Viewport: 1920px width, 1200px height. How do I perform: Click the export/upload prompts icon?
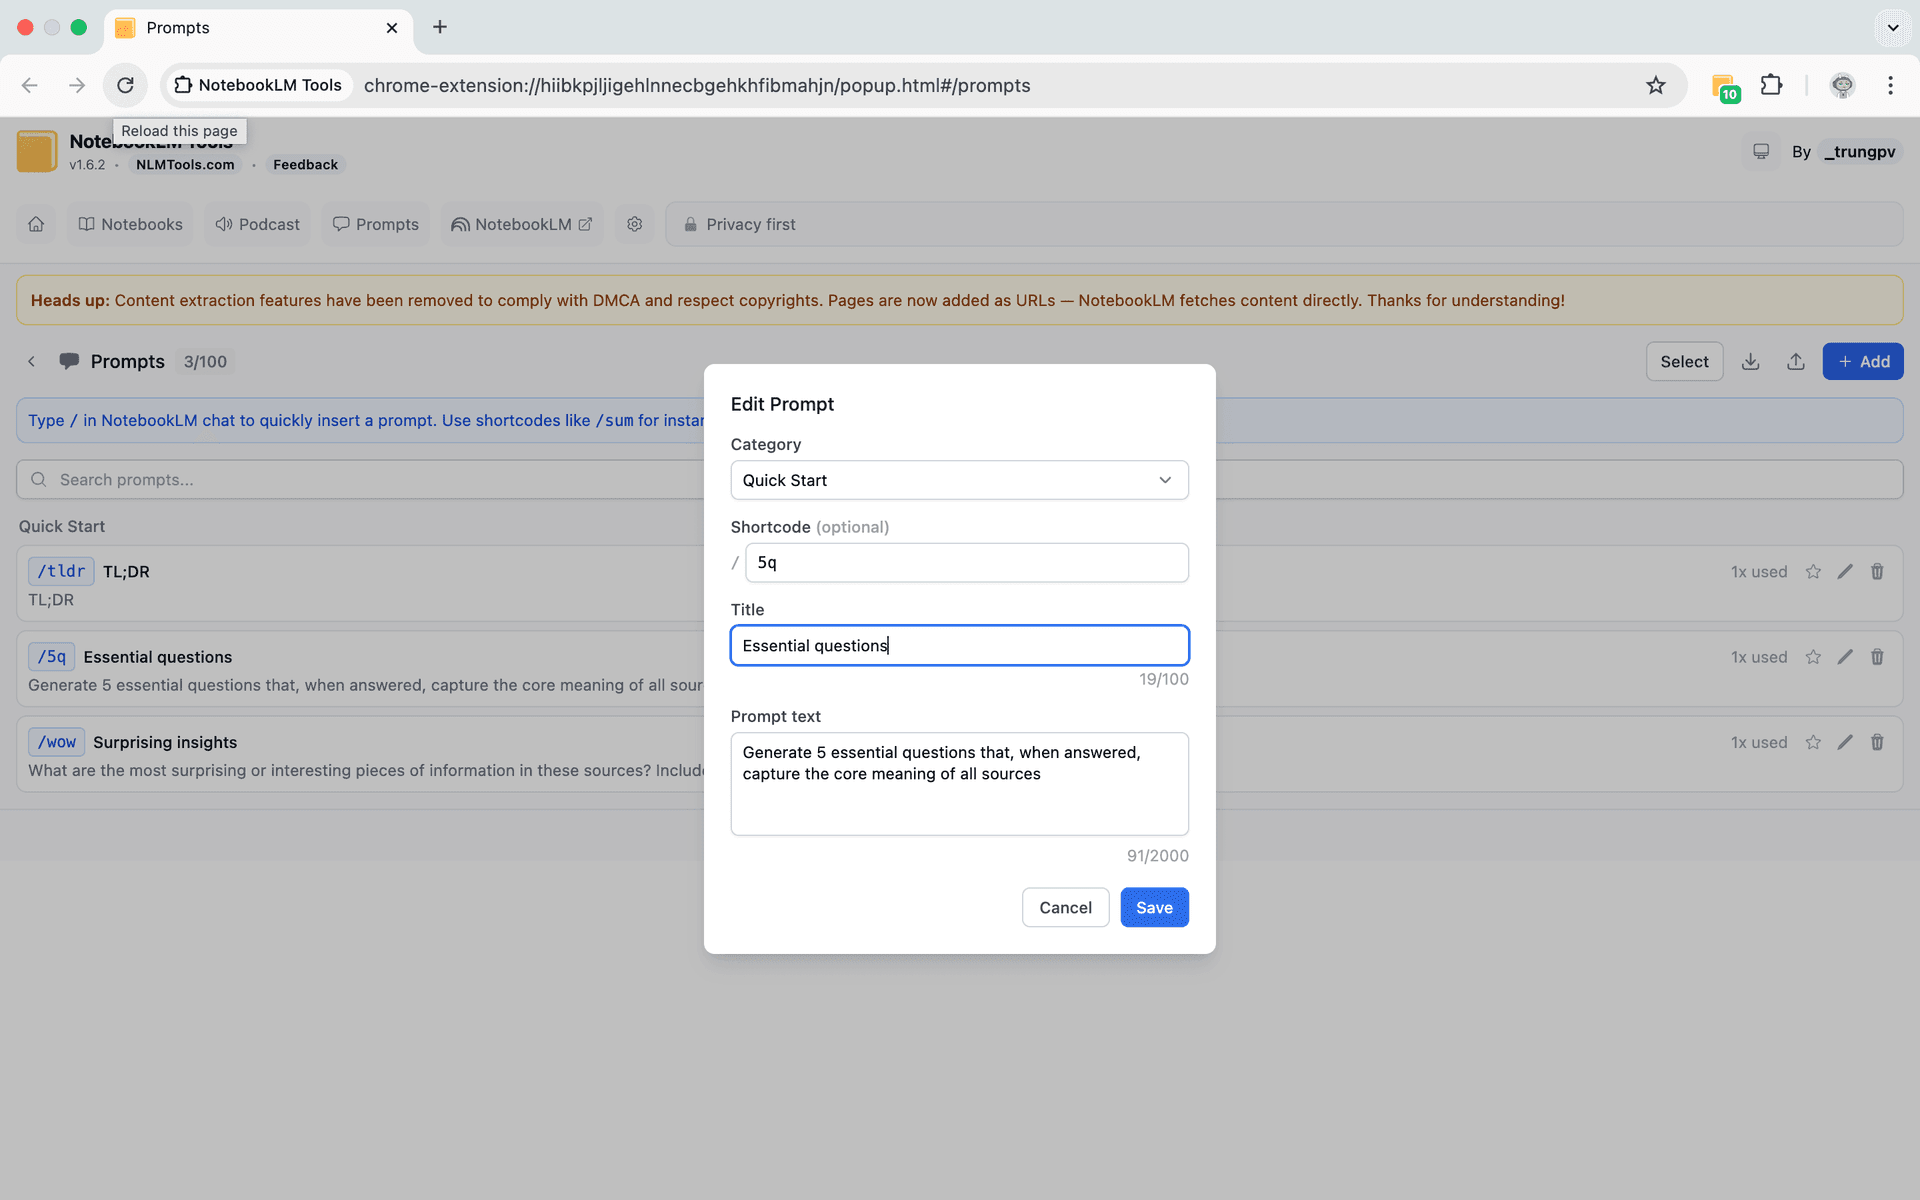(1795, 361)
